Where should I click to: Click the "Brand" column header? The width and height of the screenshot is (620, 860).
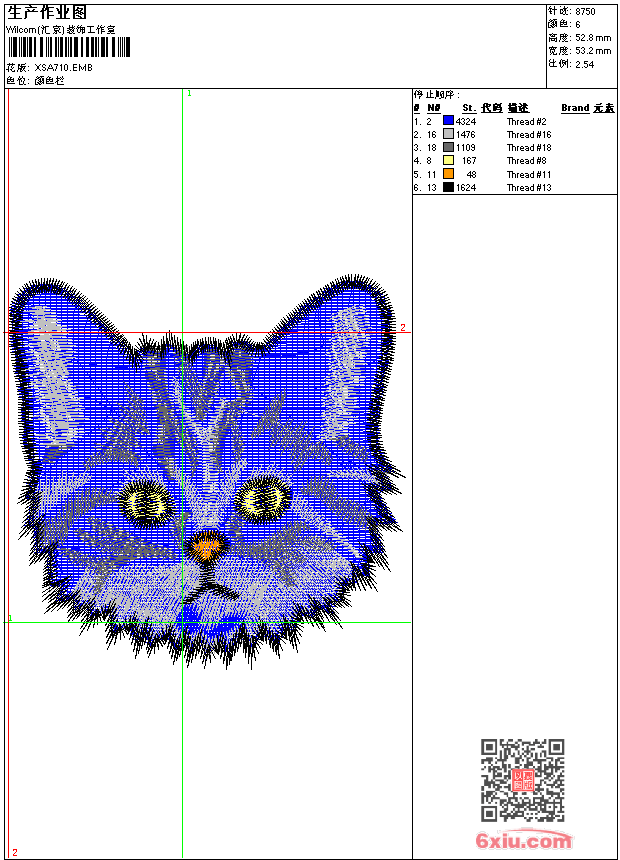tap(575, 108)
